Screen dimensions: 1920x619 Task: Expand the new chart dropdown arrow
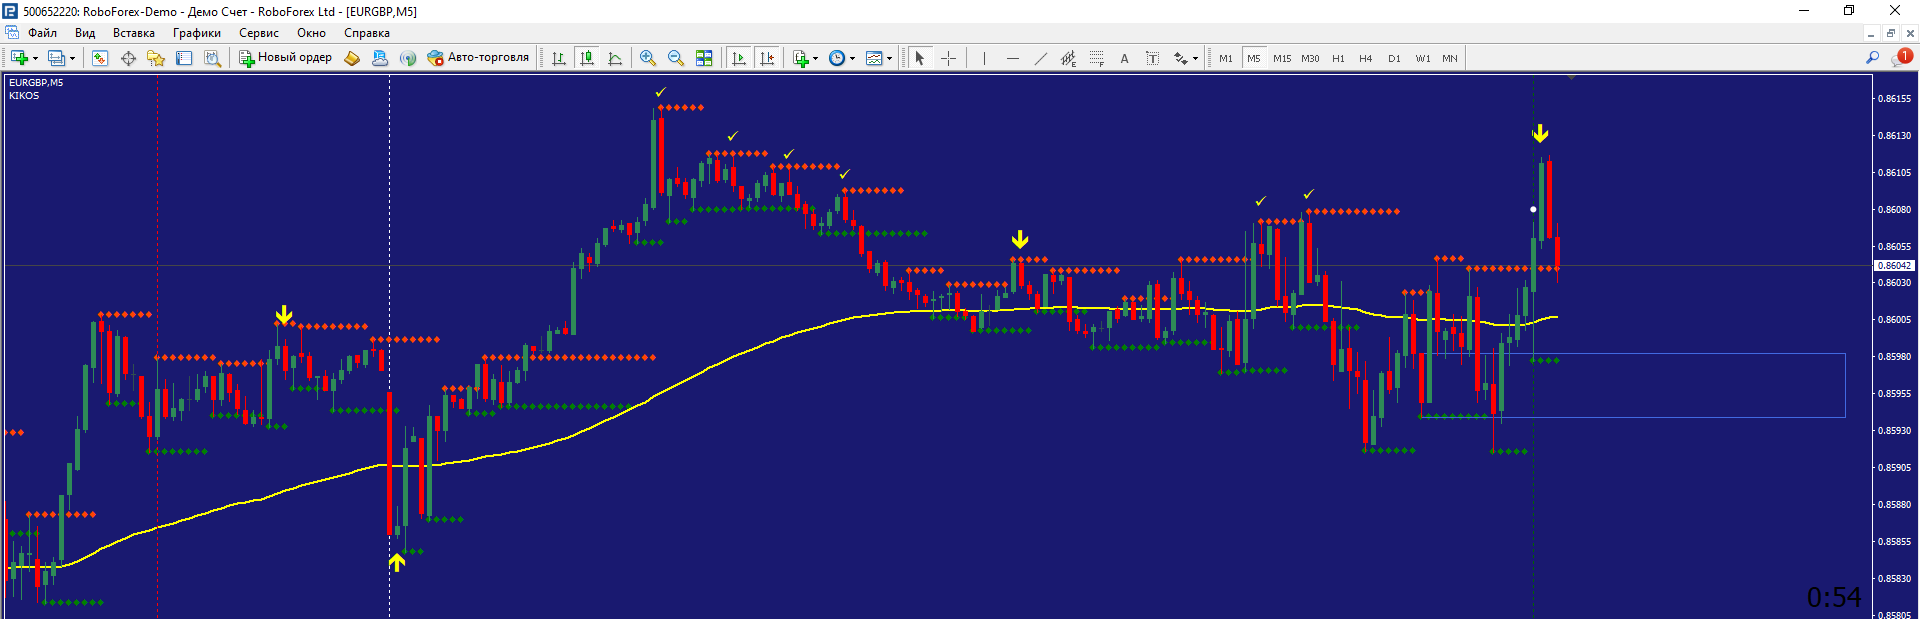[x=36, y=58]
